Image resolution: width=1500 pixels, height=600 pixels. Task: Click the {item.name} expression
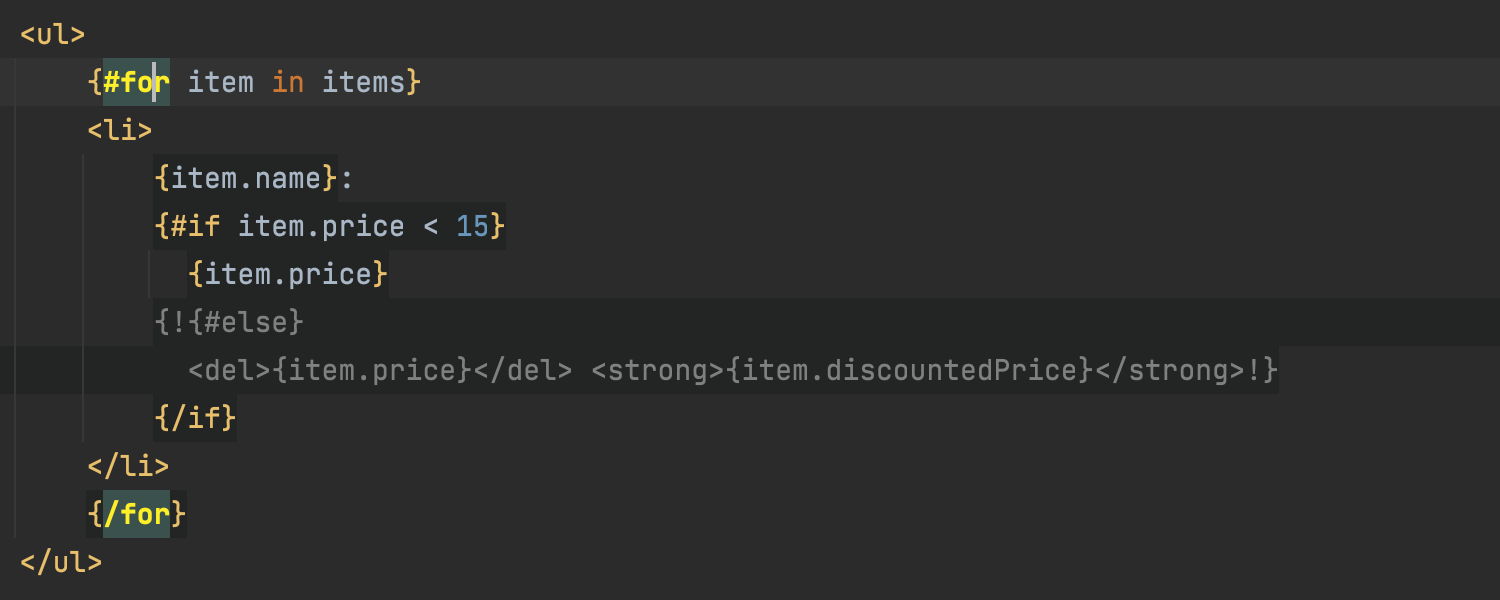point(245,178)
